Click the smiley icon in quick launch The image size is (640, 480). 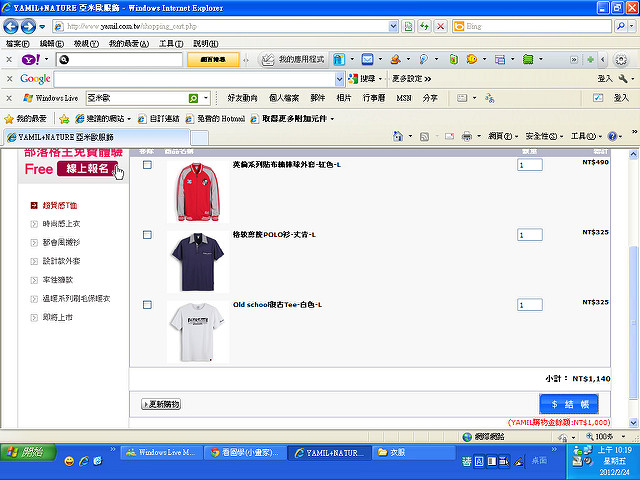pos(69,461)
